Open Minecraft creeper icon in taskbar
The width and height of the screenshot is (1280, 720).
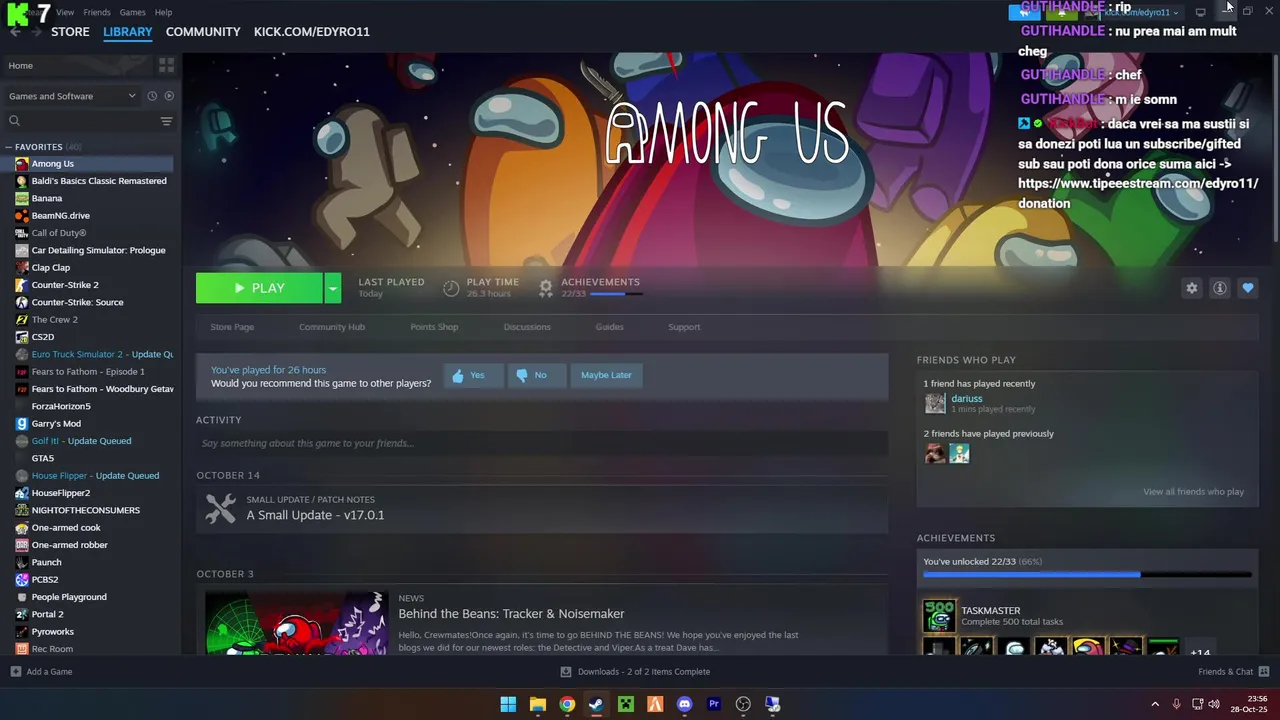pyautogui.click(x=626, y=704)
